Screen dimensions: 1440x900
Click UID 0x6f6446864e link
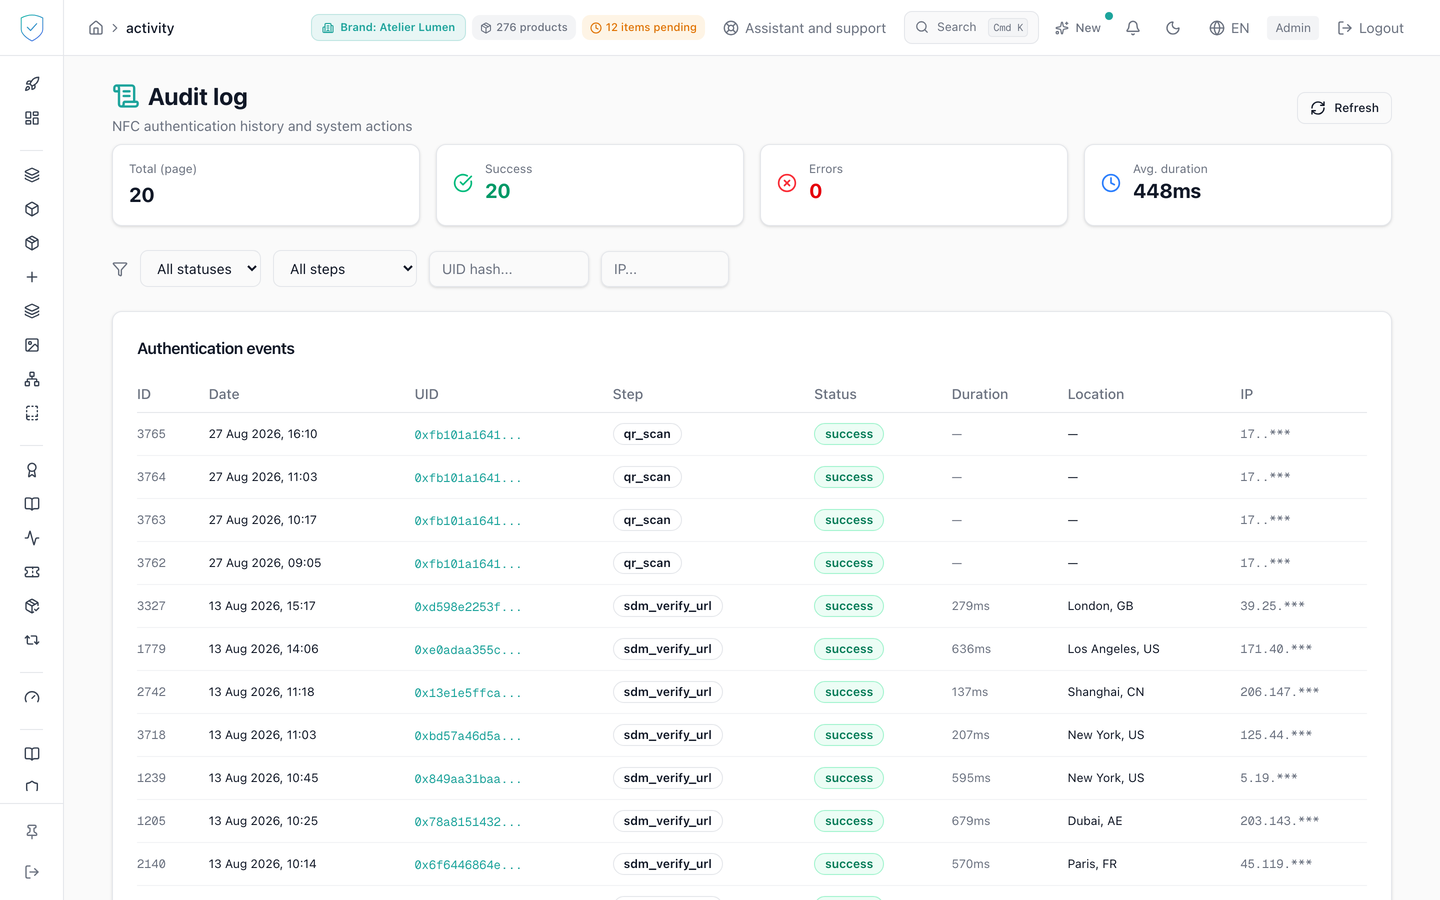[x=468, y=865]
